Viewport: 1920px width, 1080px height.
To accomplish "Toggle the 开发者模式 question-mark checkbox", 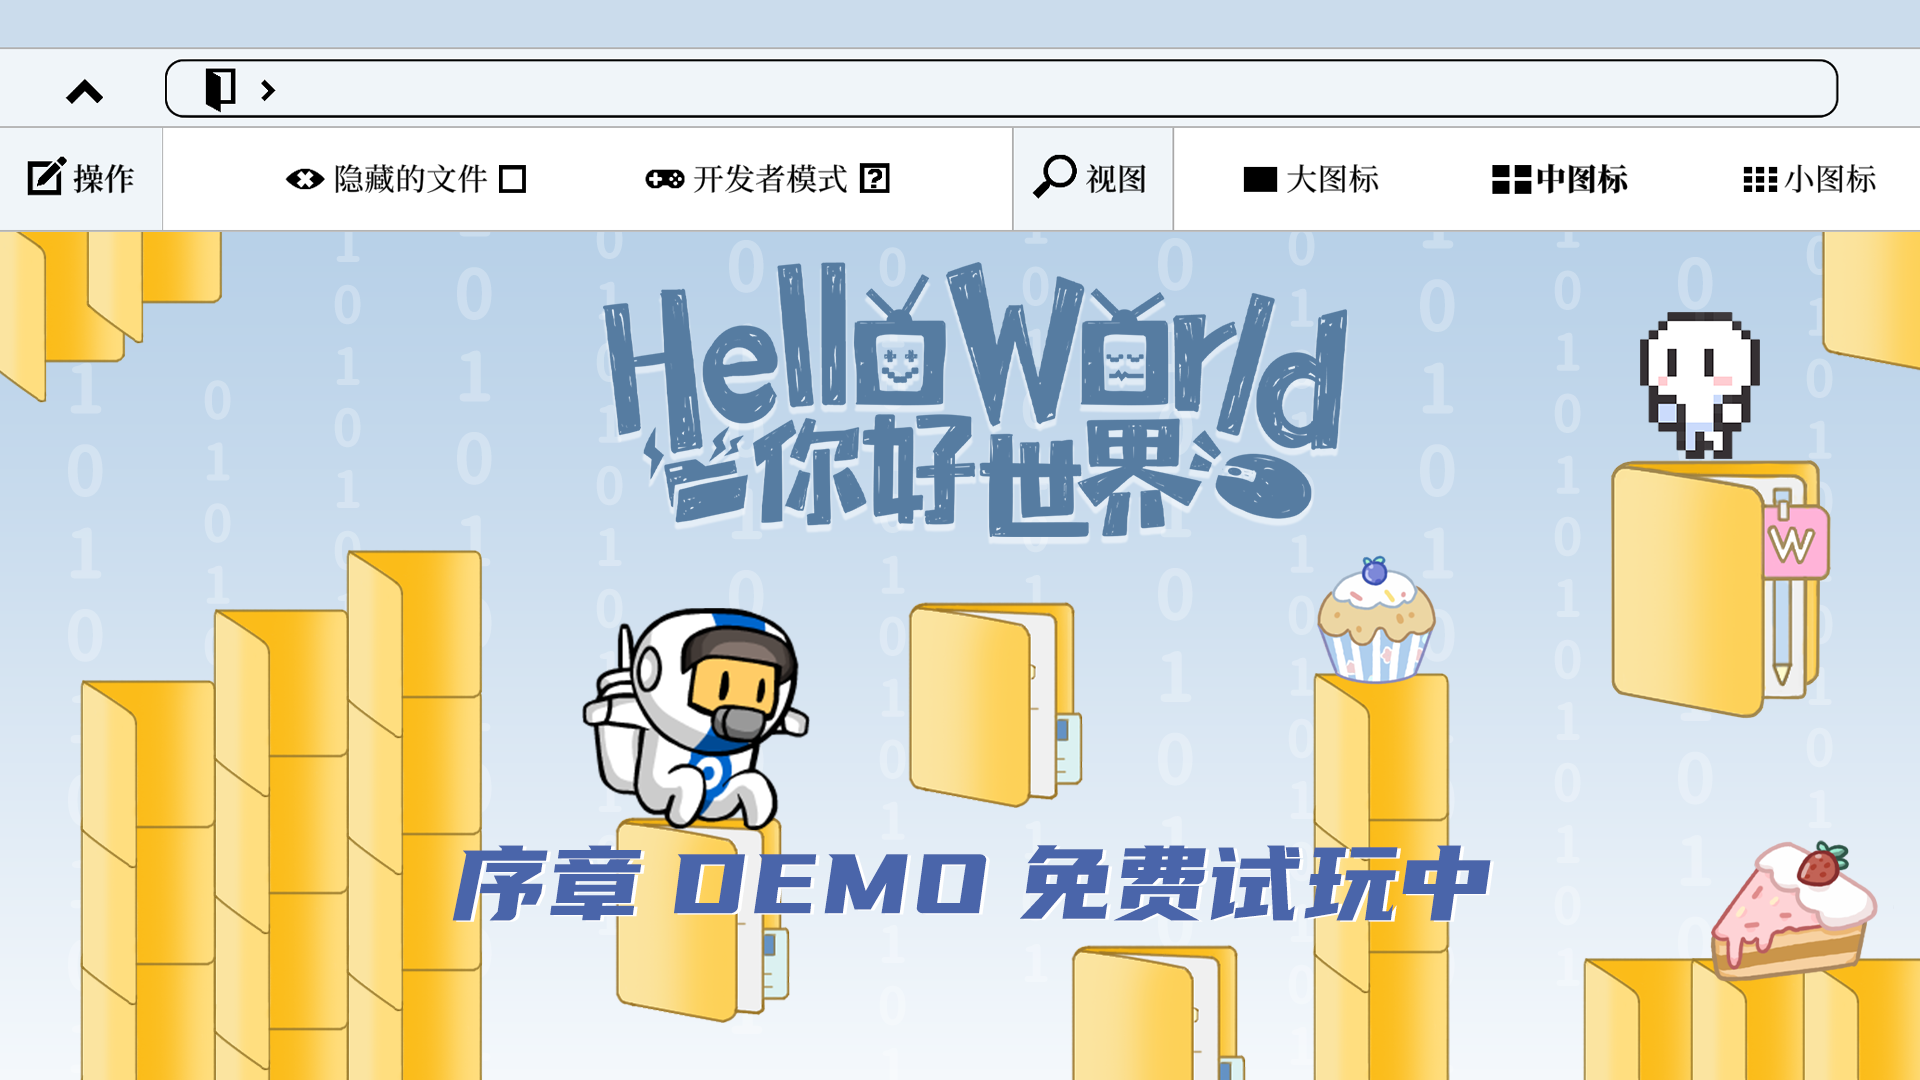I will coord(877,179).
